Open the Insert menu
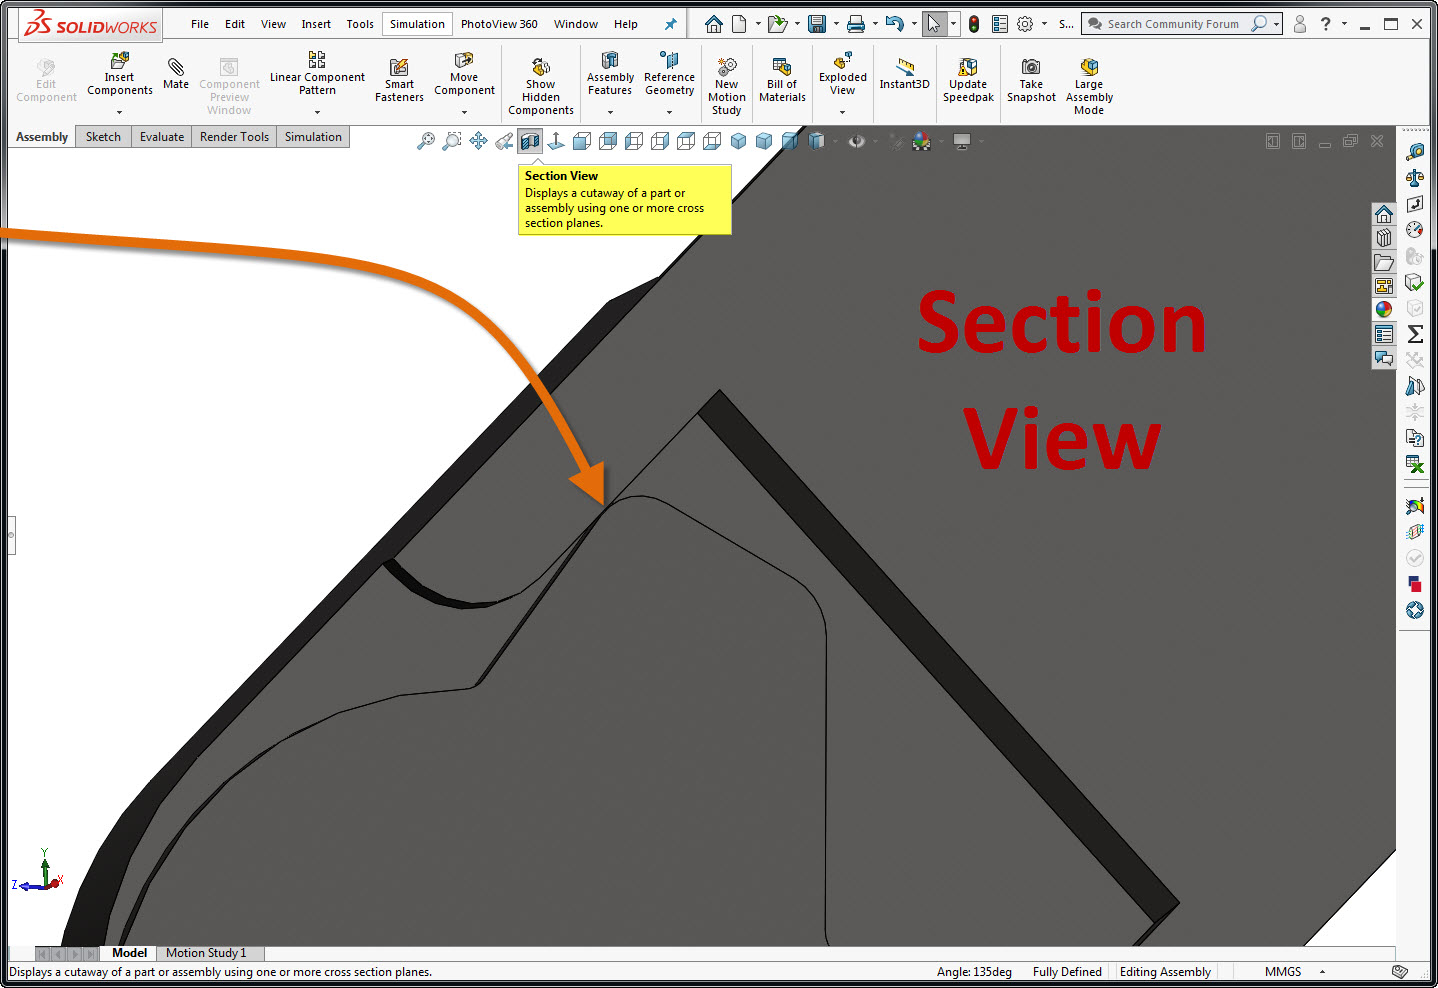The width and height of the screenshot is (1438, 988). pos(316,24)
